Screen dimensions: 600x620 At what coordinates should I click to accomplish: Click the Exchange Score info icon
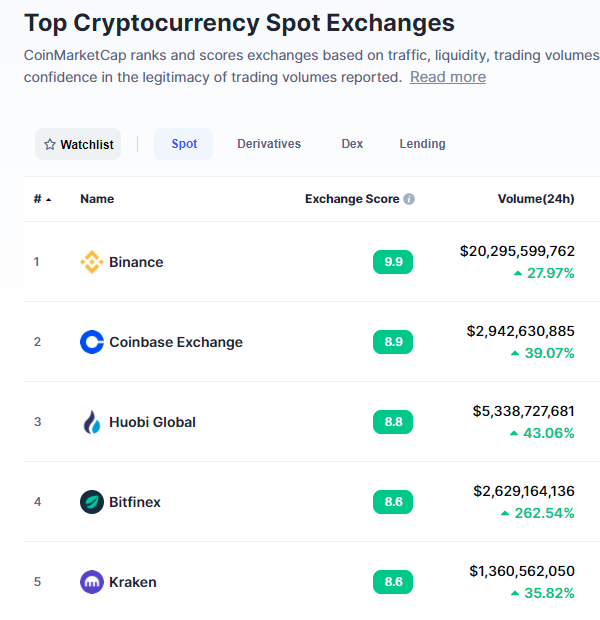click(x=409, y=199)
